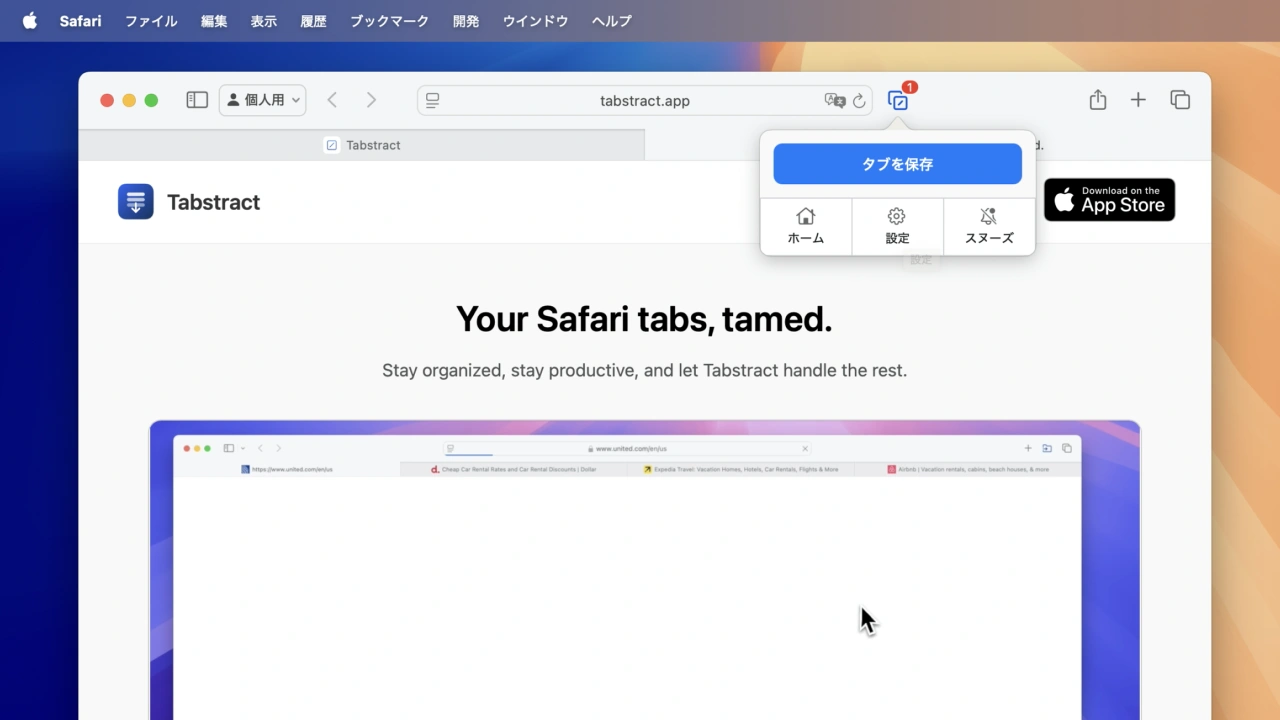Click Download on the App Store badge

point(1109,200)
